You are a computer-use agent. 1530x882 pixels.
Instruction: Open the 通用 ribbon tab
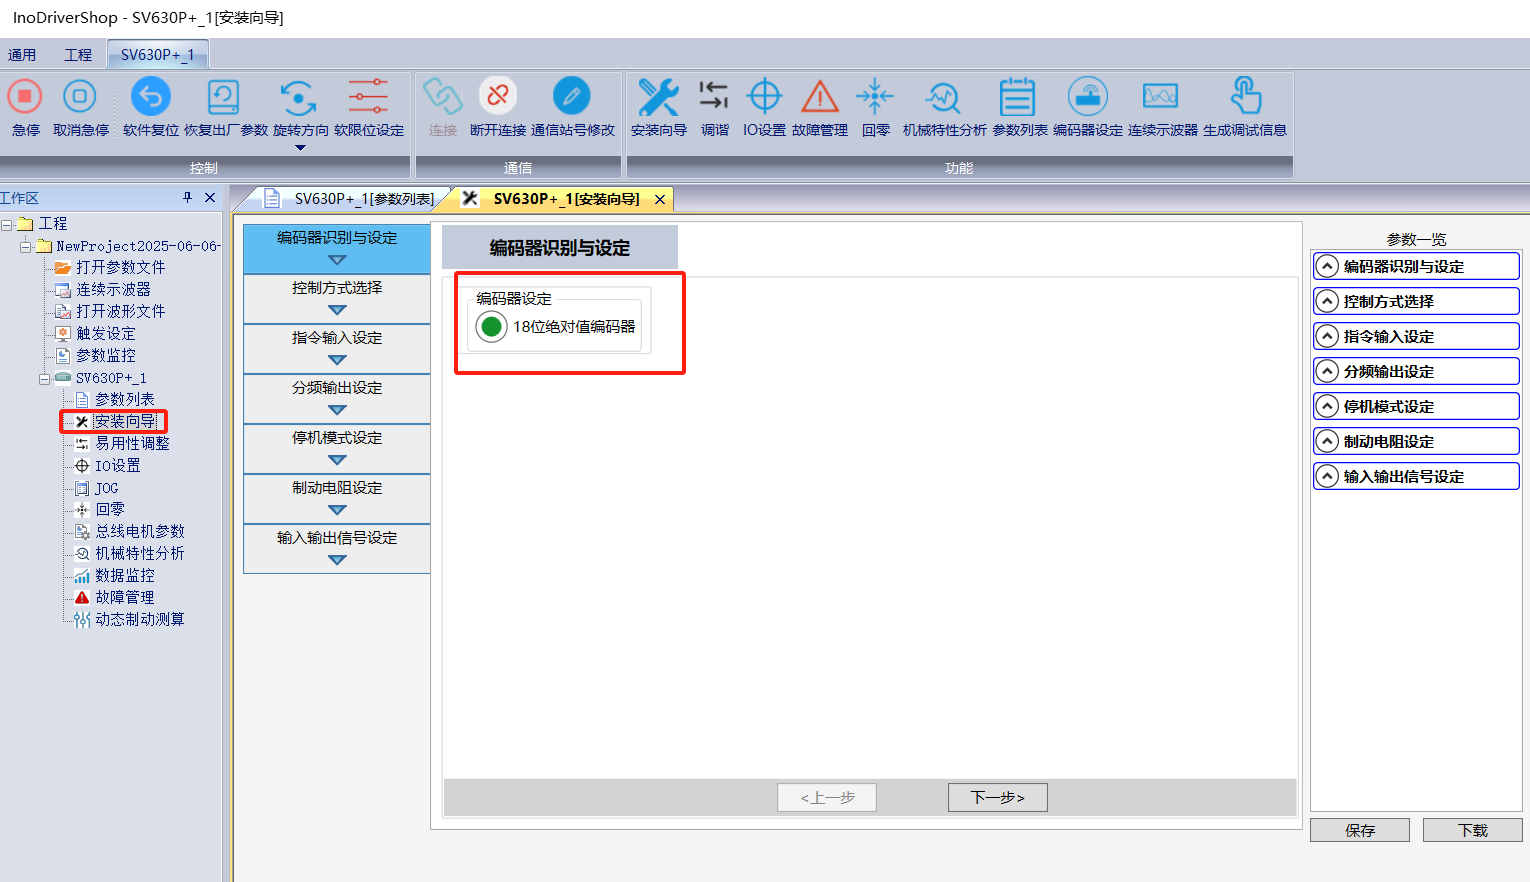[x=22, y=55]
